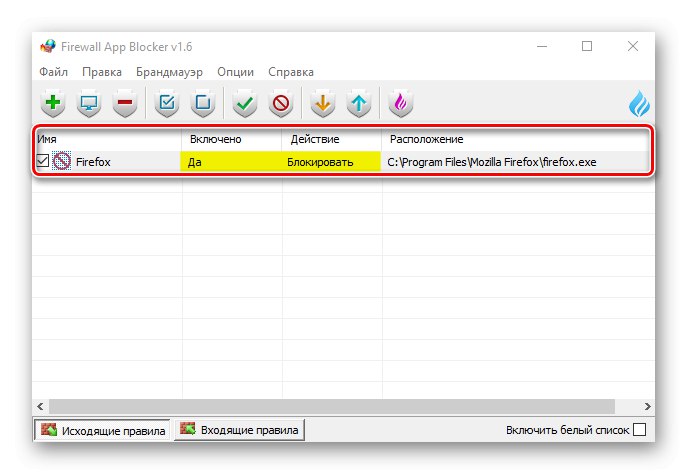Click the Да cell in the Firefox row
The width and height of the screenshot is (687, 474).
[x=231, y=162]
